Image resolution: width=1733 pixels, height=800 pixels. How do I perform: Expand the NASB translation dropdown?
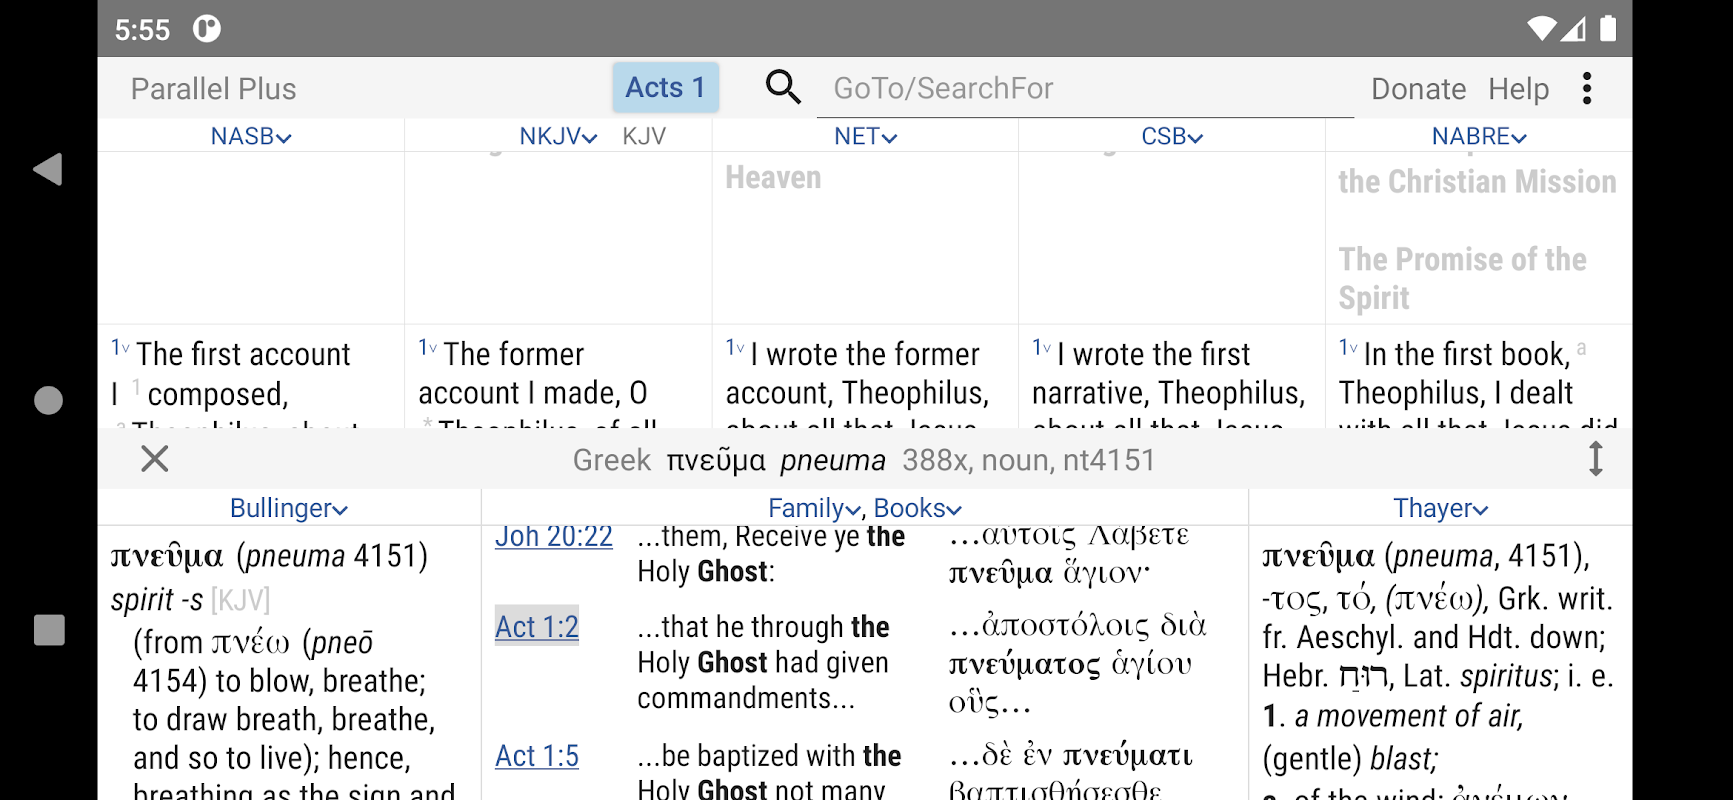(x=251, y=137)
